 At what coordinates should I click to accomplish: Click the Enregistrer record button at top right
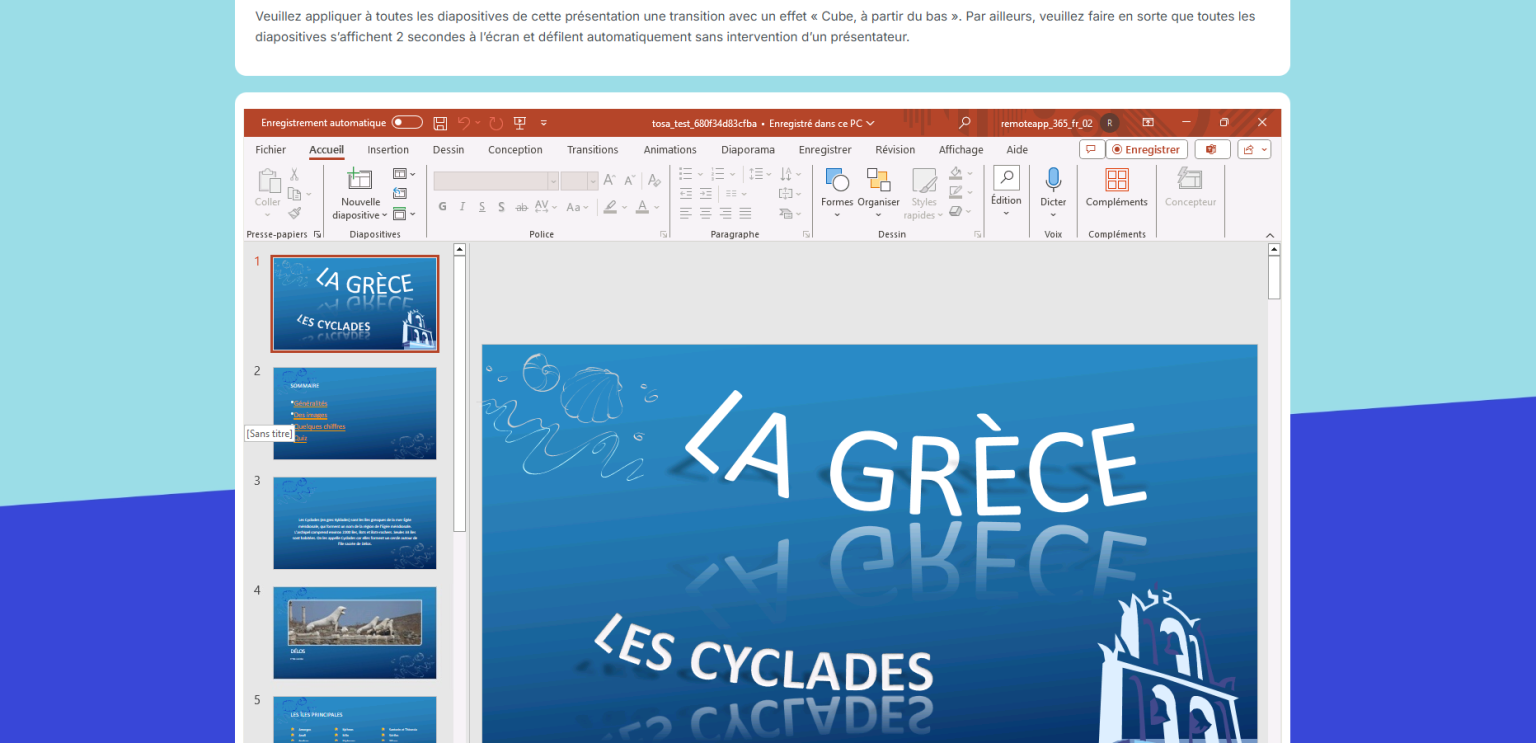coord(1146,149)
